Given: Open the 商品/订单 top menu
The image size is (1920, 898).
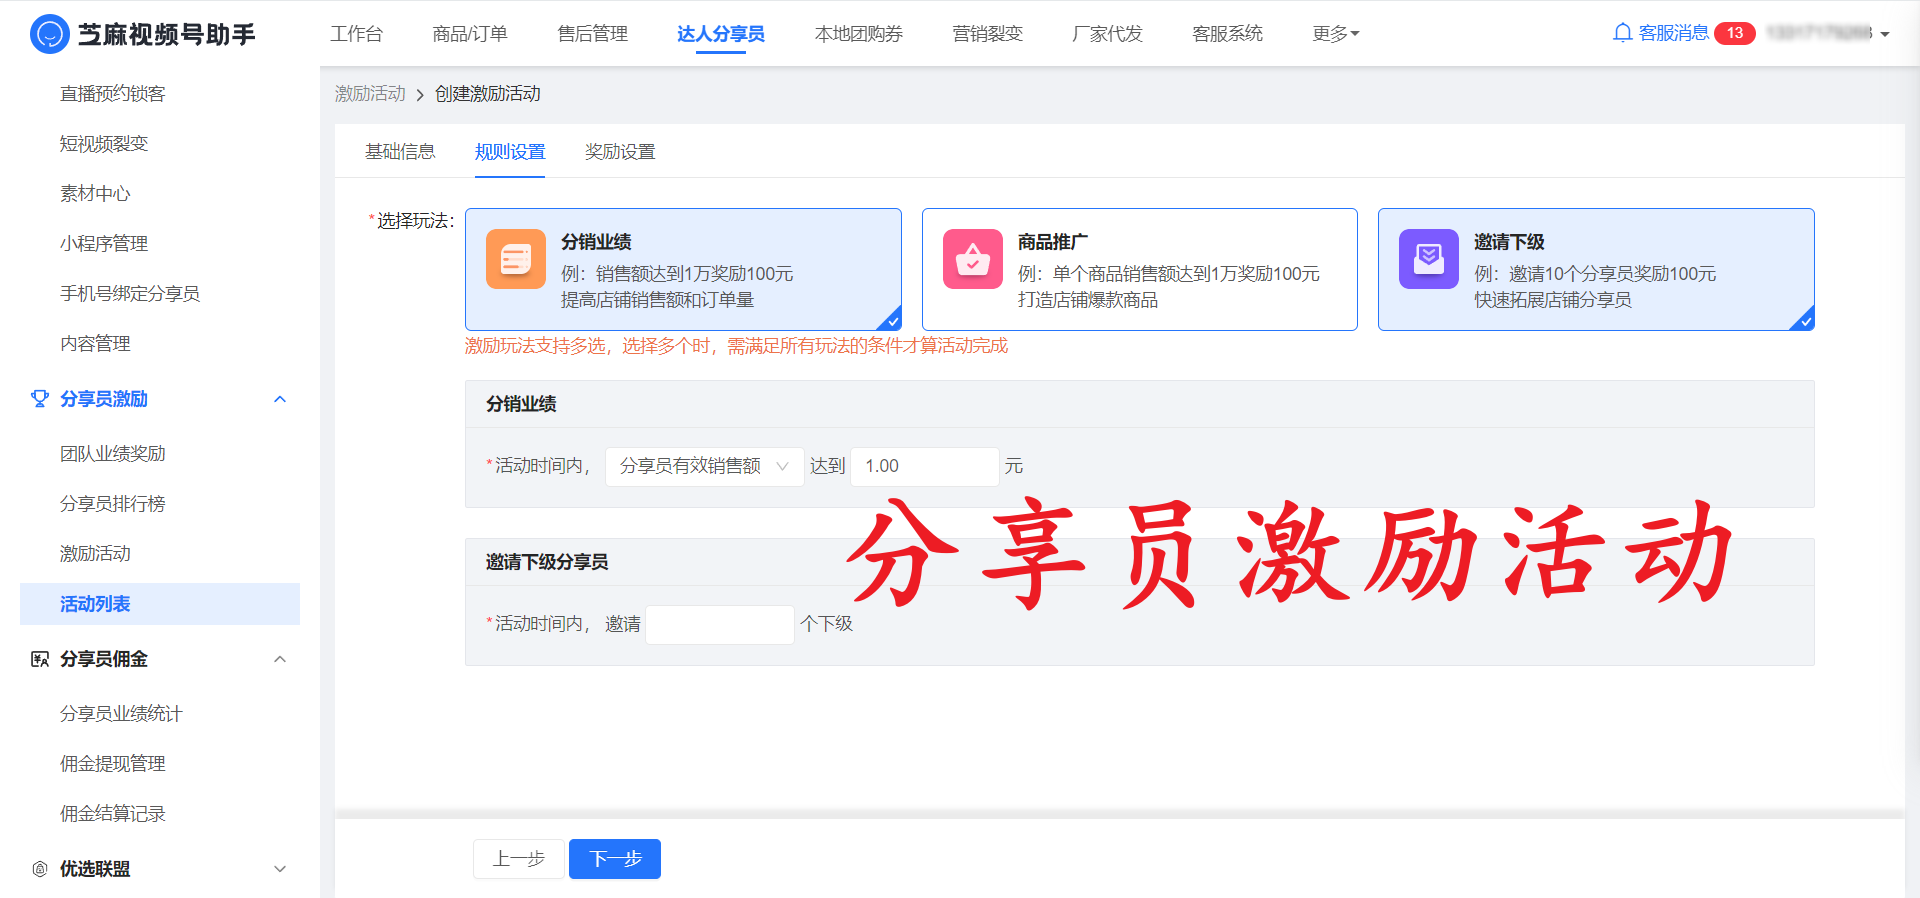Looking at the screenshot, I should [x=470, y=34].
